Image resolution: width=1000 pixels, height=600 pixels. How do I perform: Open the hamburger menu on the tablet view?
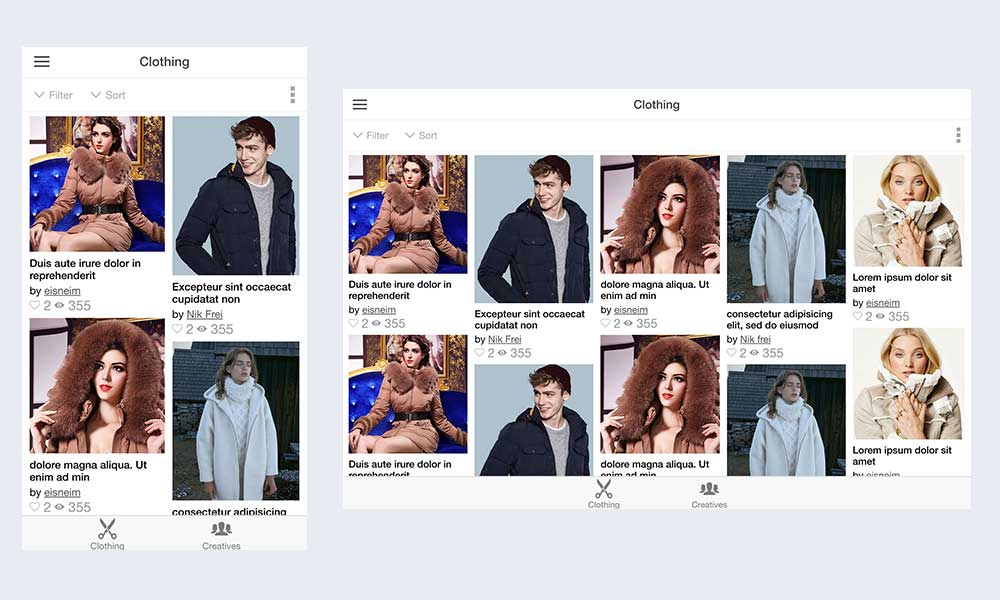coord(360,104)
